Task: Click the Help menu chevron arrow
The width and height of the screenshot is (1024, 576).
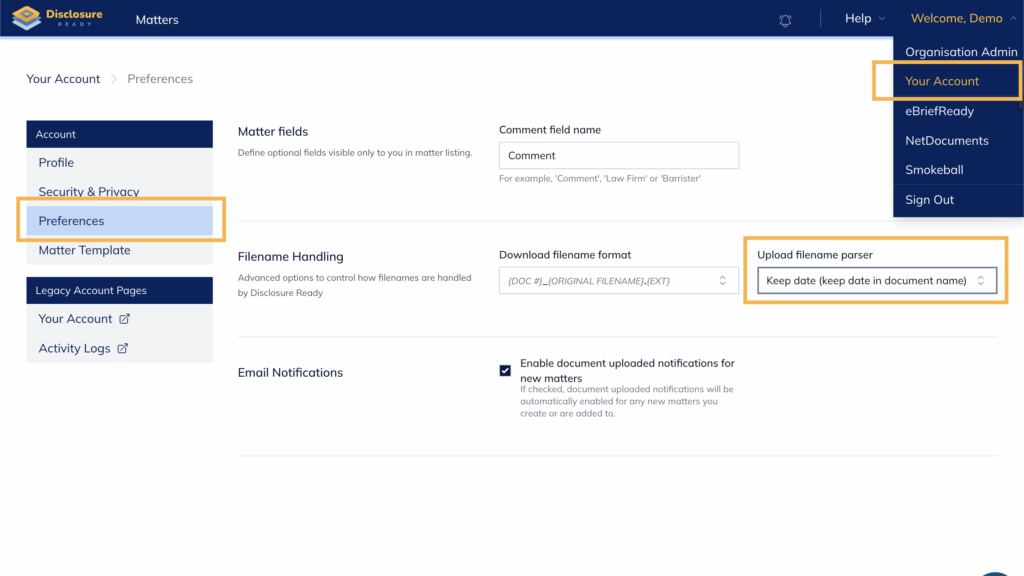Action: tap(881, 19)
